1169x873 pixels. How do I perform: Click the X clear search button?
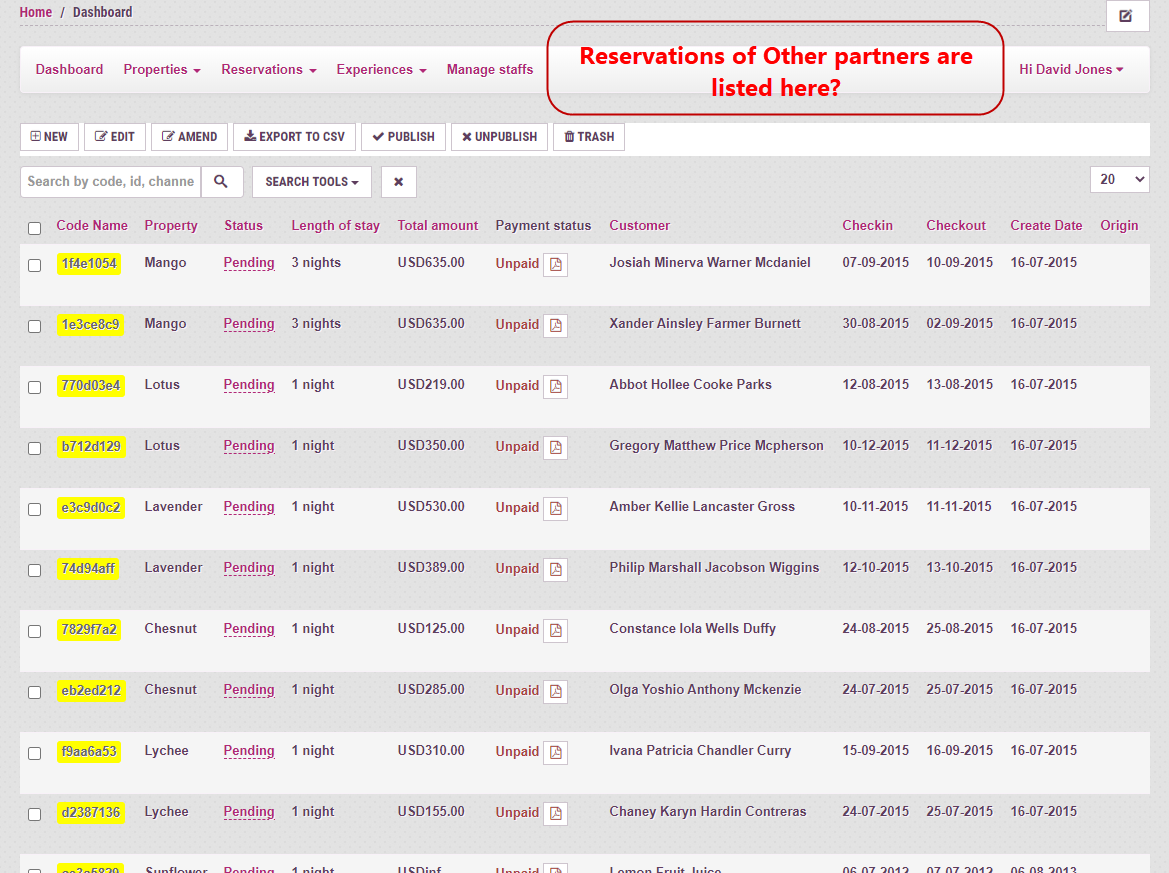click(398, 182)
